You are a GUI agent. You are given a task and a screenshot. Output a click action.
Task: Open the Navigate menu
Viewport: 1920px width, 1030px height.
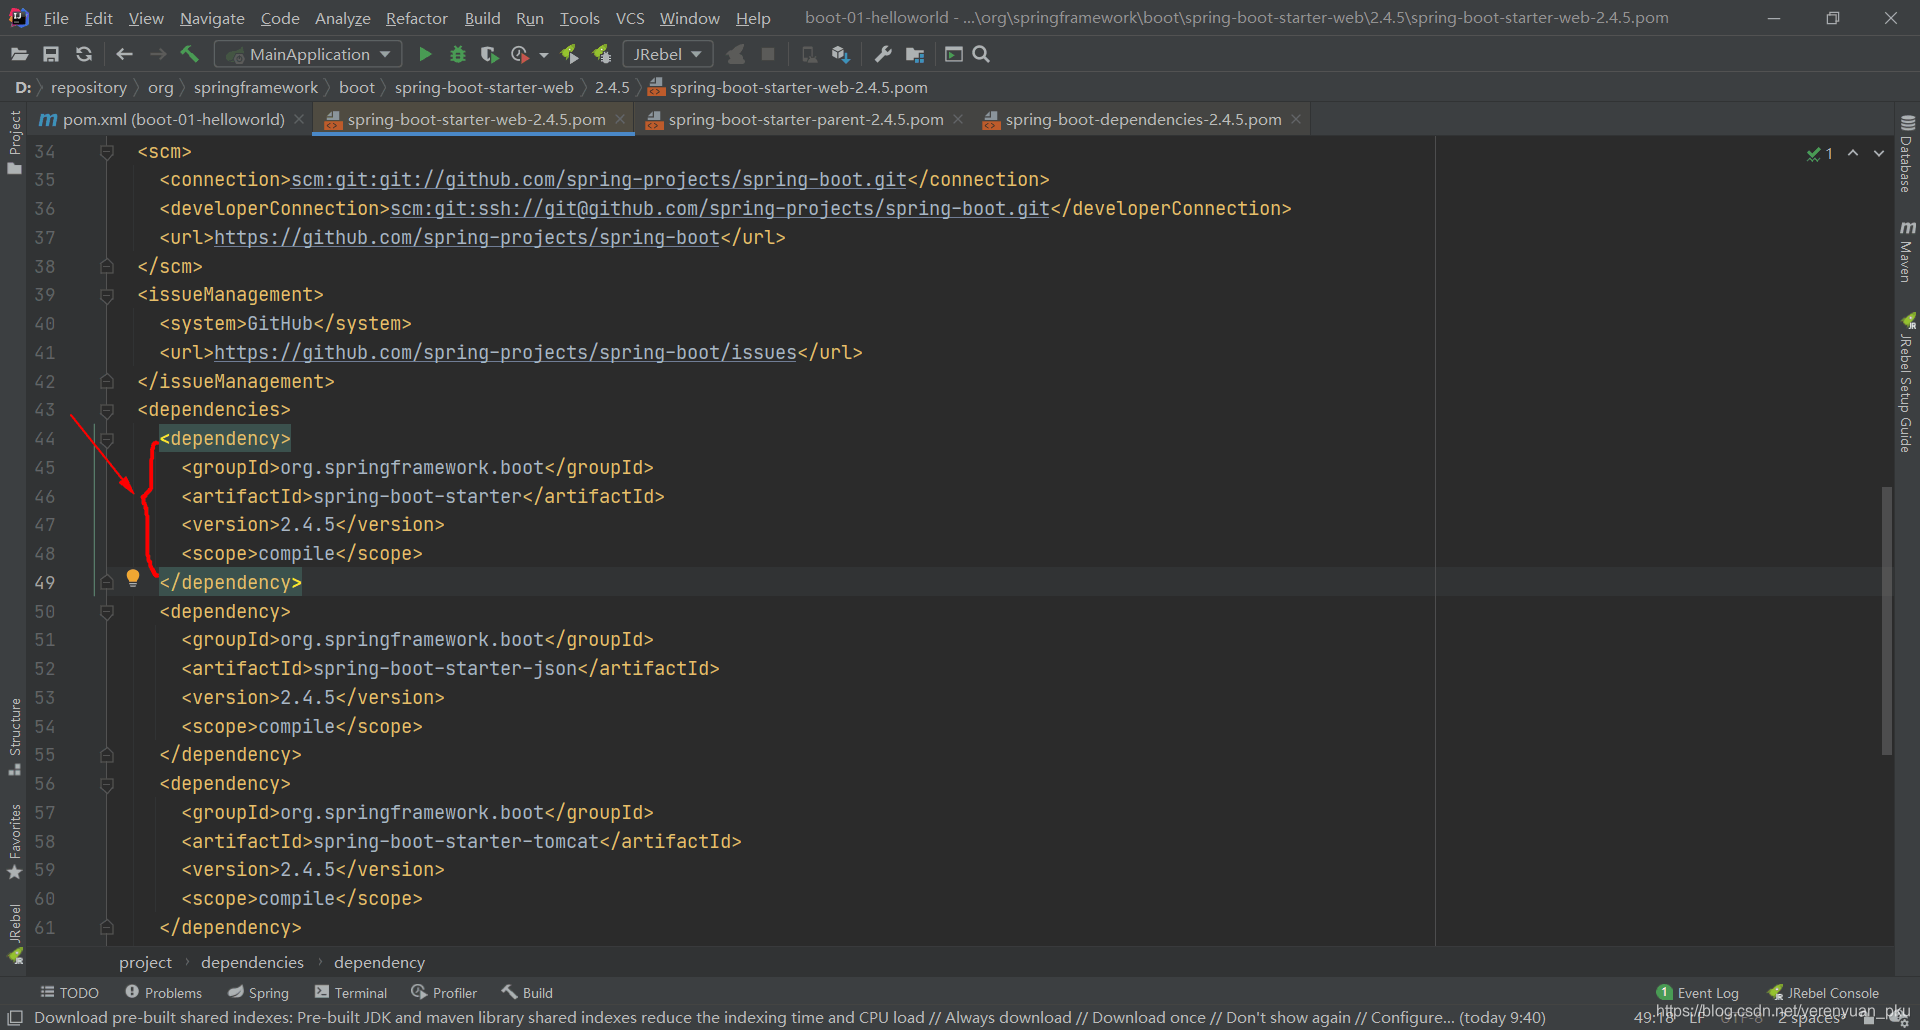(212, 18)
